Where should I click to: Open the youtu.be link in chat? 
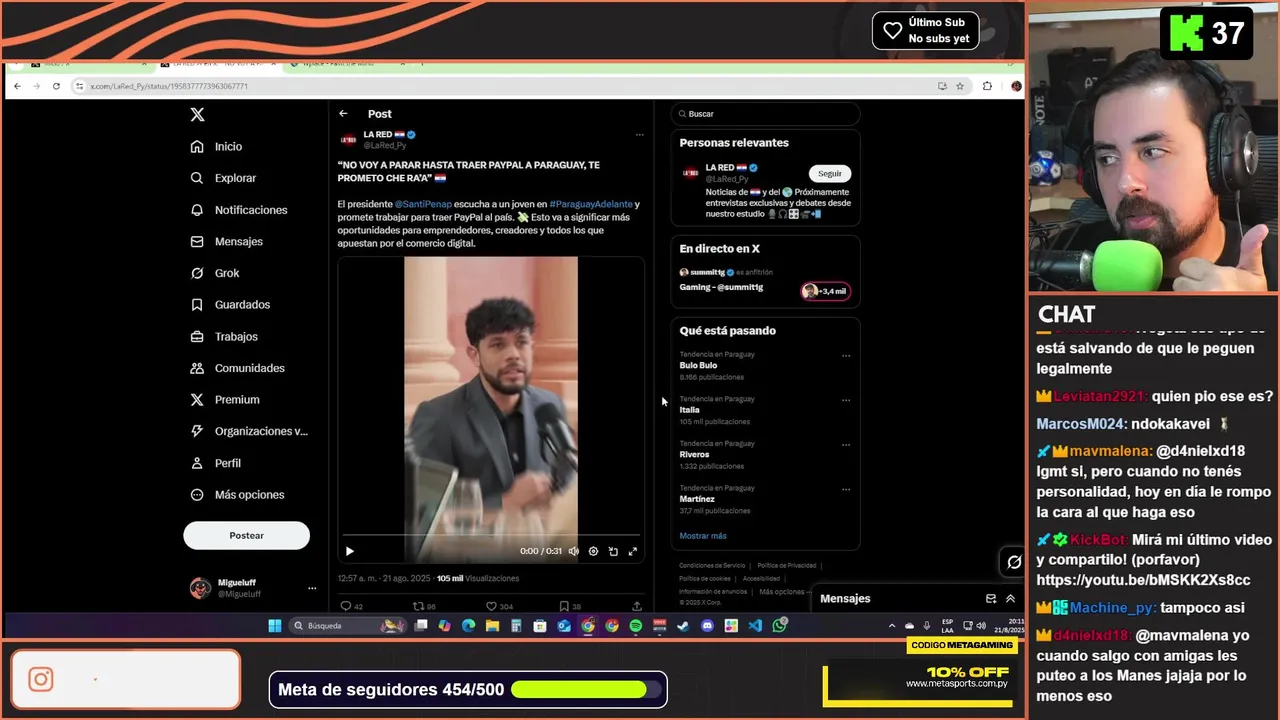1143,580
